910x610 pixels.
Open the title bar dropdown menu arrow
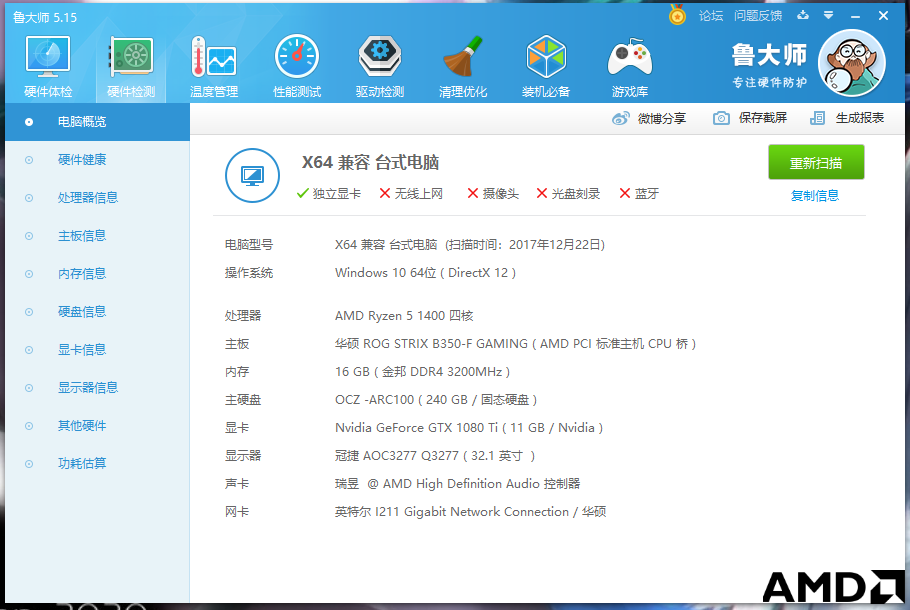coord(829,15)
